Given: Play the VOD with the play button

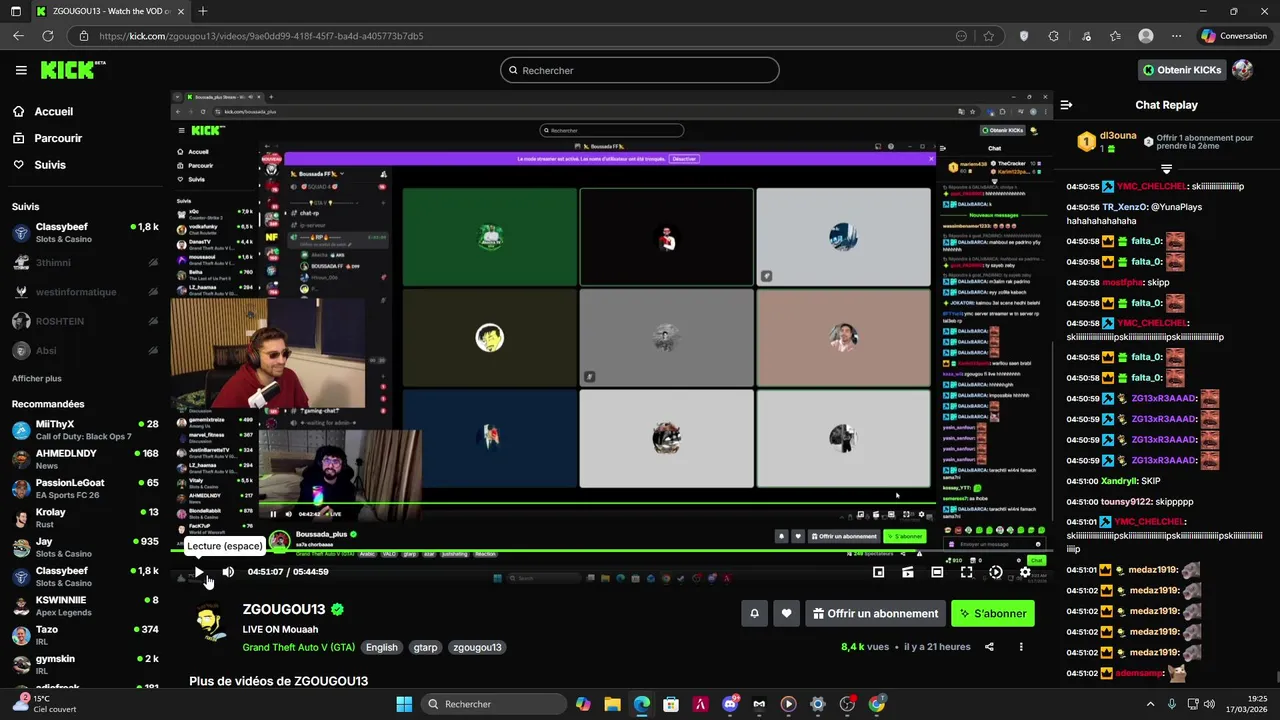Looking at the screenshot, I should [x=199, y=572].
